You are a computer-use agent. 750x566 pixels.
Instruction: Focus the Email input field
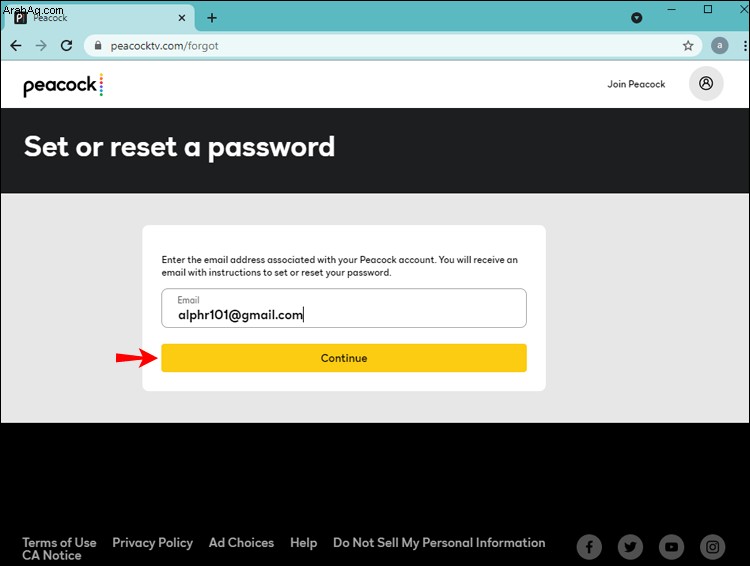[x=344, y=308]
